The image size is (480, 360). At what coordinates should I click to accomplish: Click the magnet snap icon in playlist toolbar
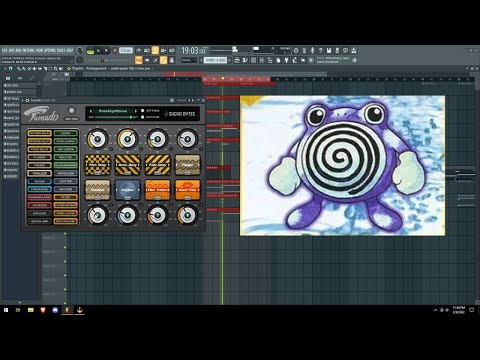tap(10, 69)
